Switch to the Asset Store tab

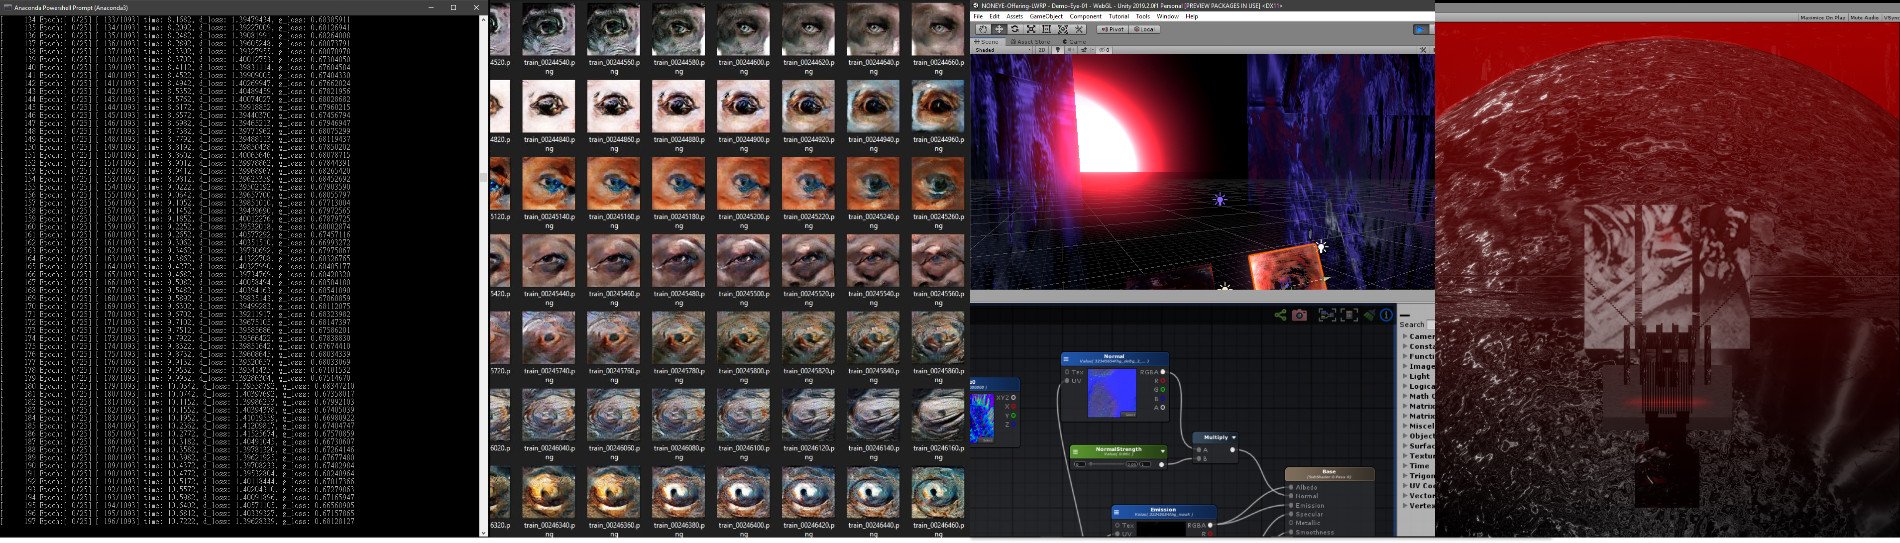click(1030, 42)
